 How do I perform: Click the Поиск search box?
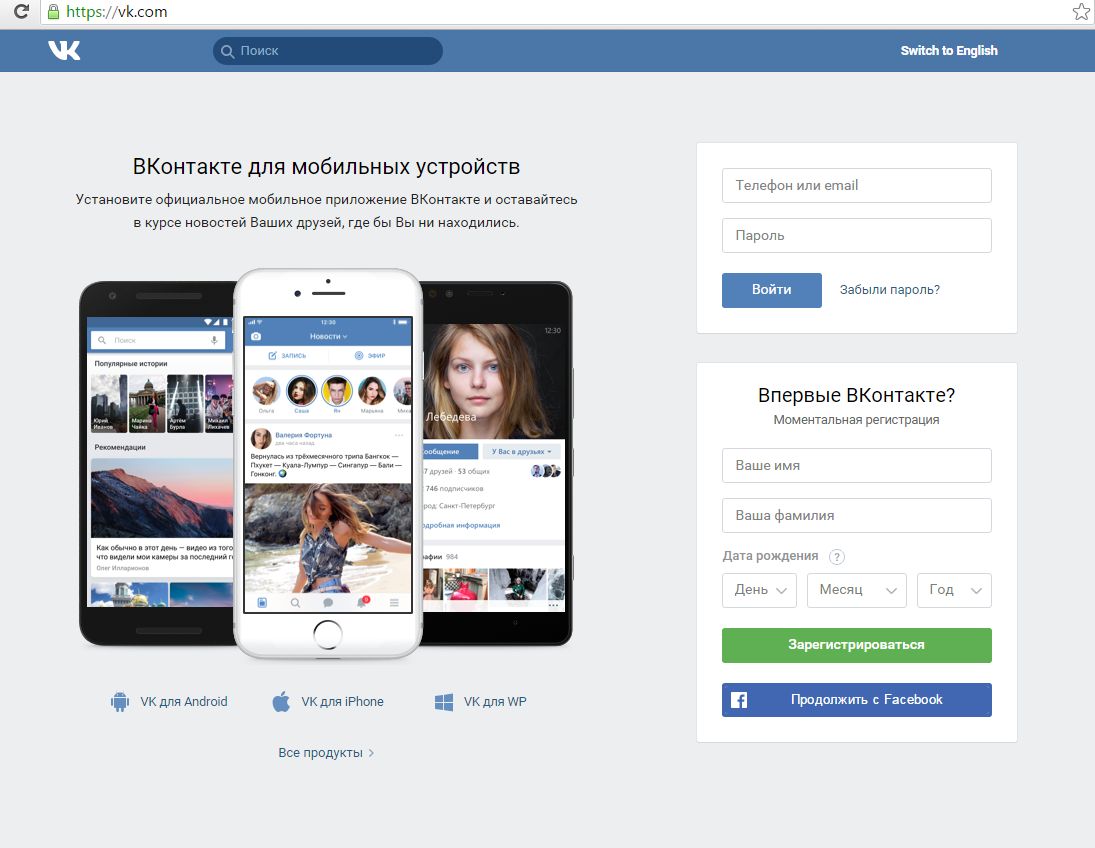327,51
